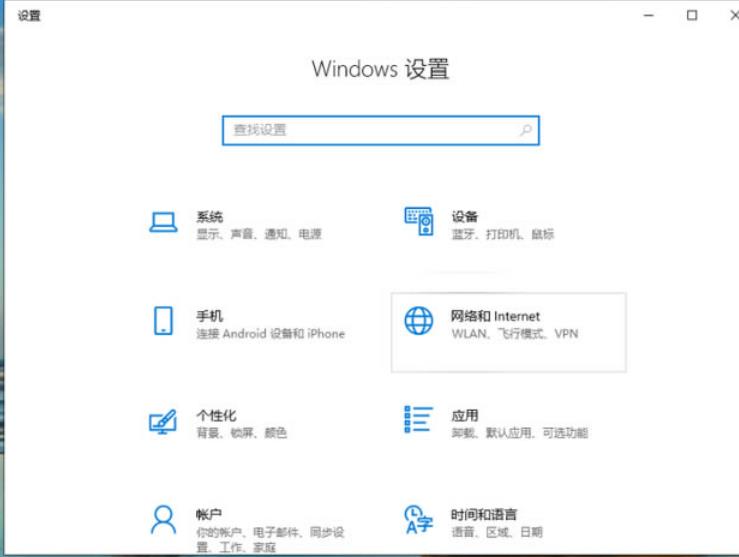Click the 语音、区域、日期 description
739x557 pixels.
pyautogui.click(x=497, y=532)
